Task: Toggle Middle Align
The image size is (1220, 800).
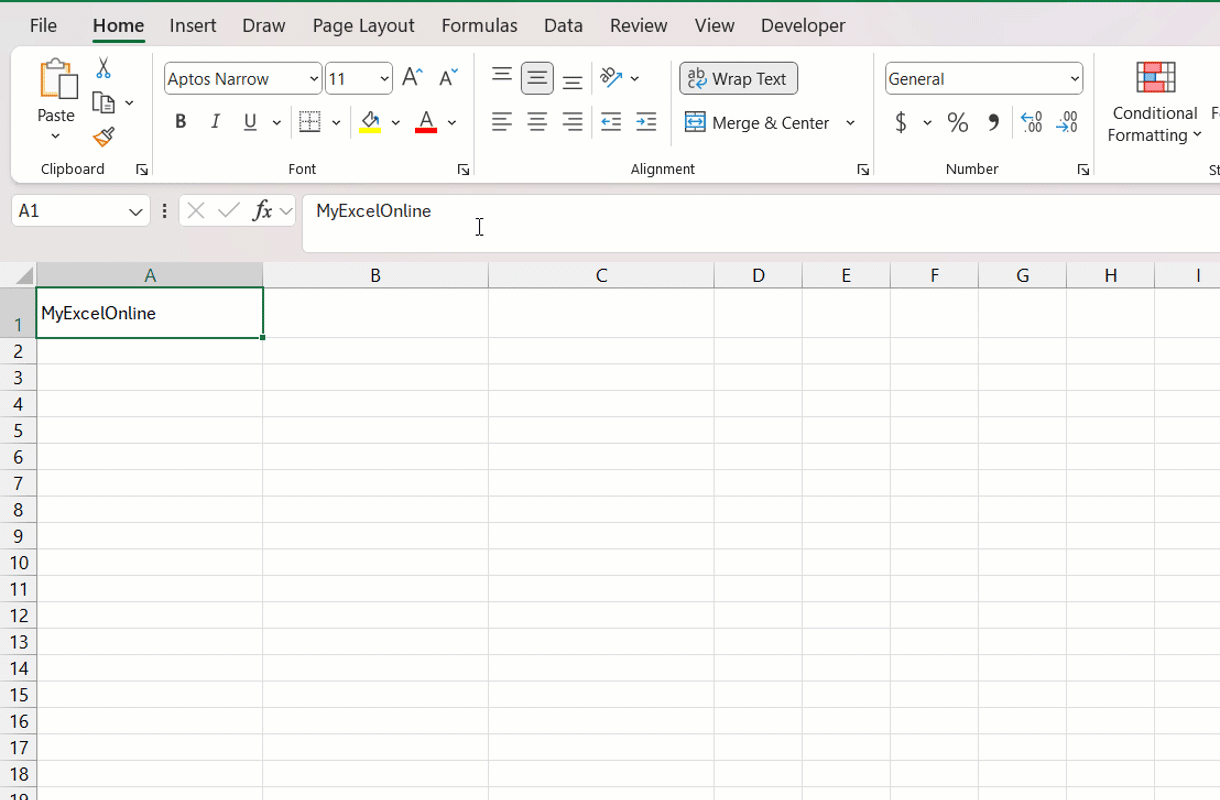Action: click(x=537, y=78)
